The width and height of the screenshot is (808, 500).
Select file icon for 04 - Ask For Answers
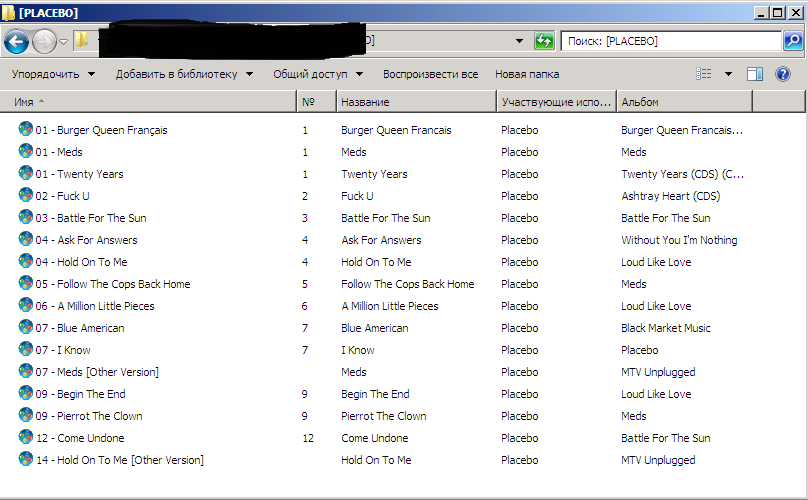(25, 239)
